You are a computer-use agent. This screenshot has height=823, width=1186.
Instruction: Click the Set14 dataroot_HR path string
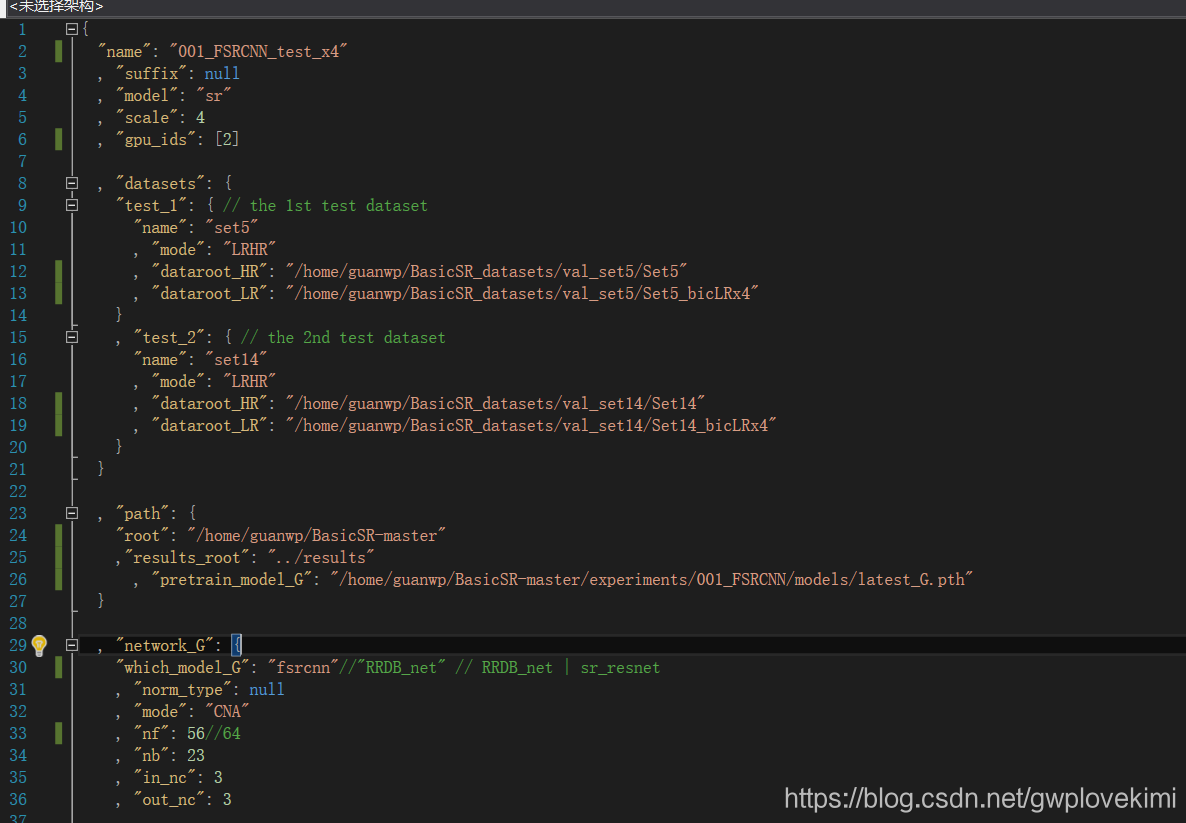click(495, 403)
